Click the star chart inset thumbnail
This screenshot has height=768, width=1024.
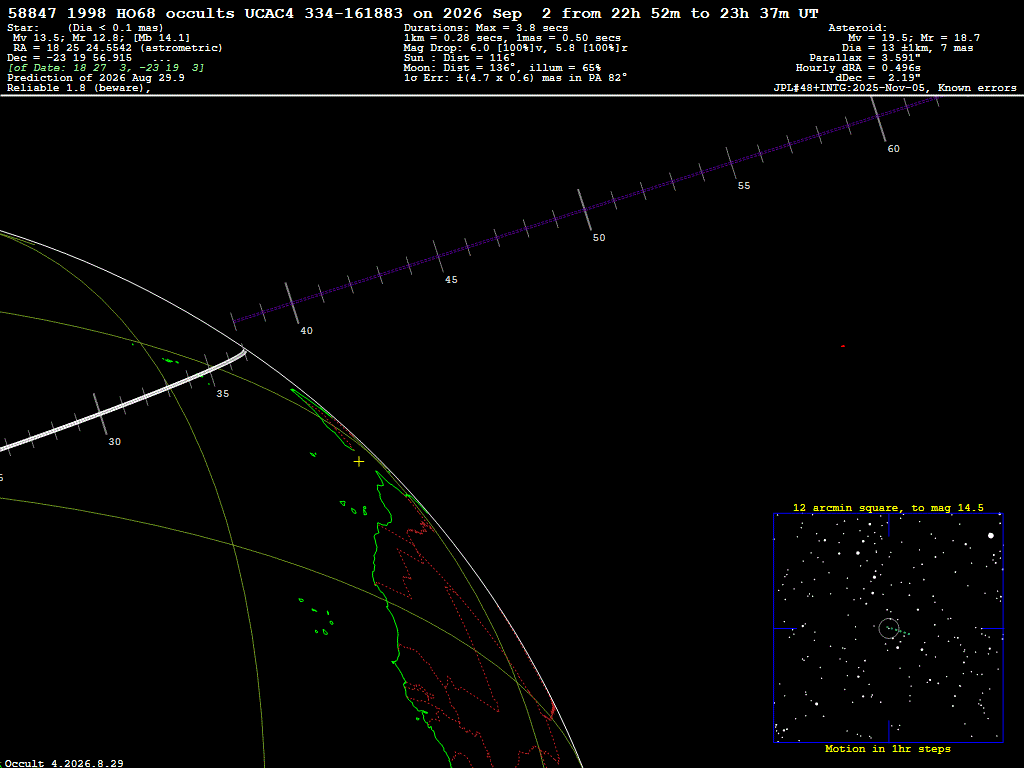[x=888, y=628]
